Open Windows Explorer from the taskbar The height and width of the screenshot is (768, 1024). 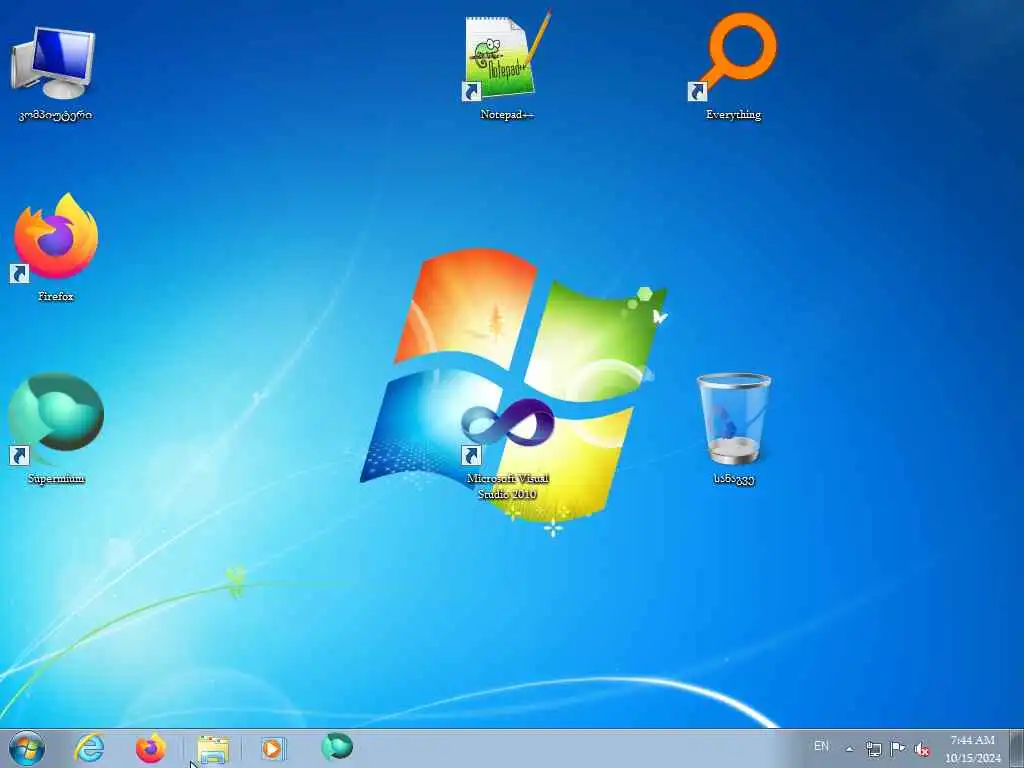(213, 749)
